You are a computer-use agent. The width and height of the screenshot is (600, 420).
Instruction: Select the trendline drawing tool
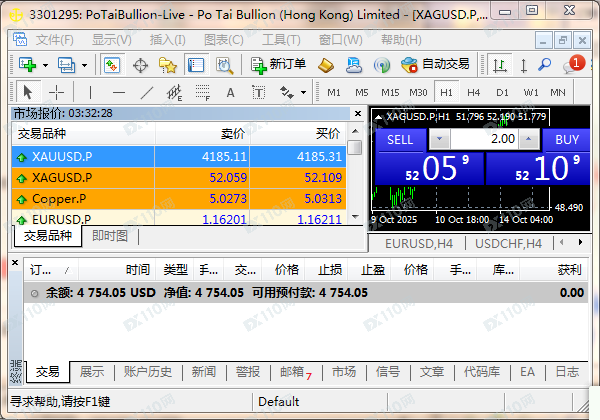pos(147,92)
